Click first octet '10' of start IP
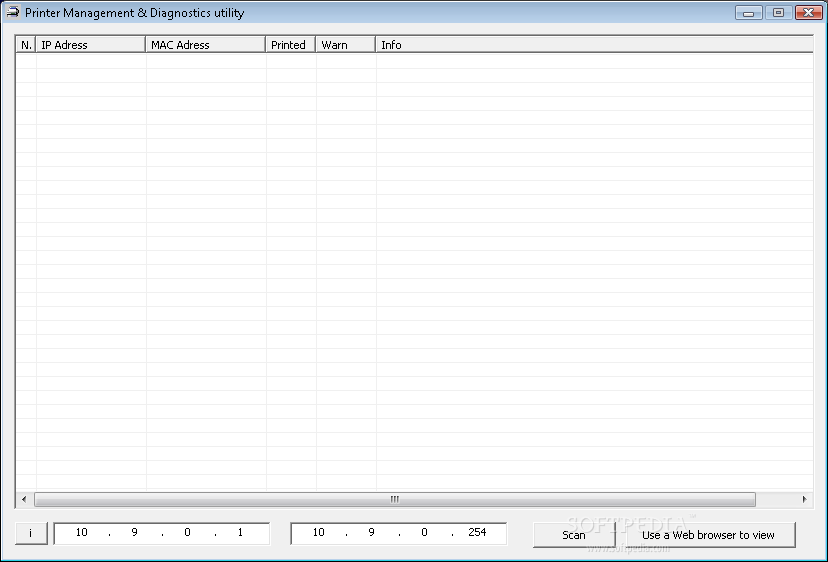Screen dimensions: 828x562 (81, 532)
